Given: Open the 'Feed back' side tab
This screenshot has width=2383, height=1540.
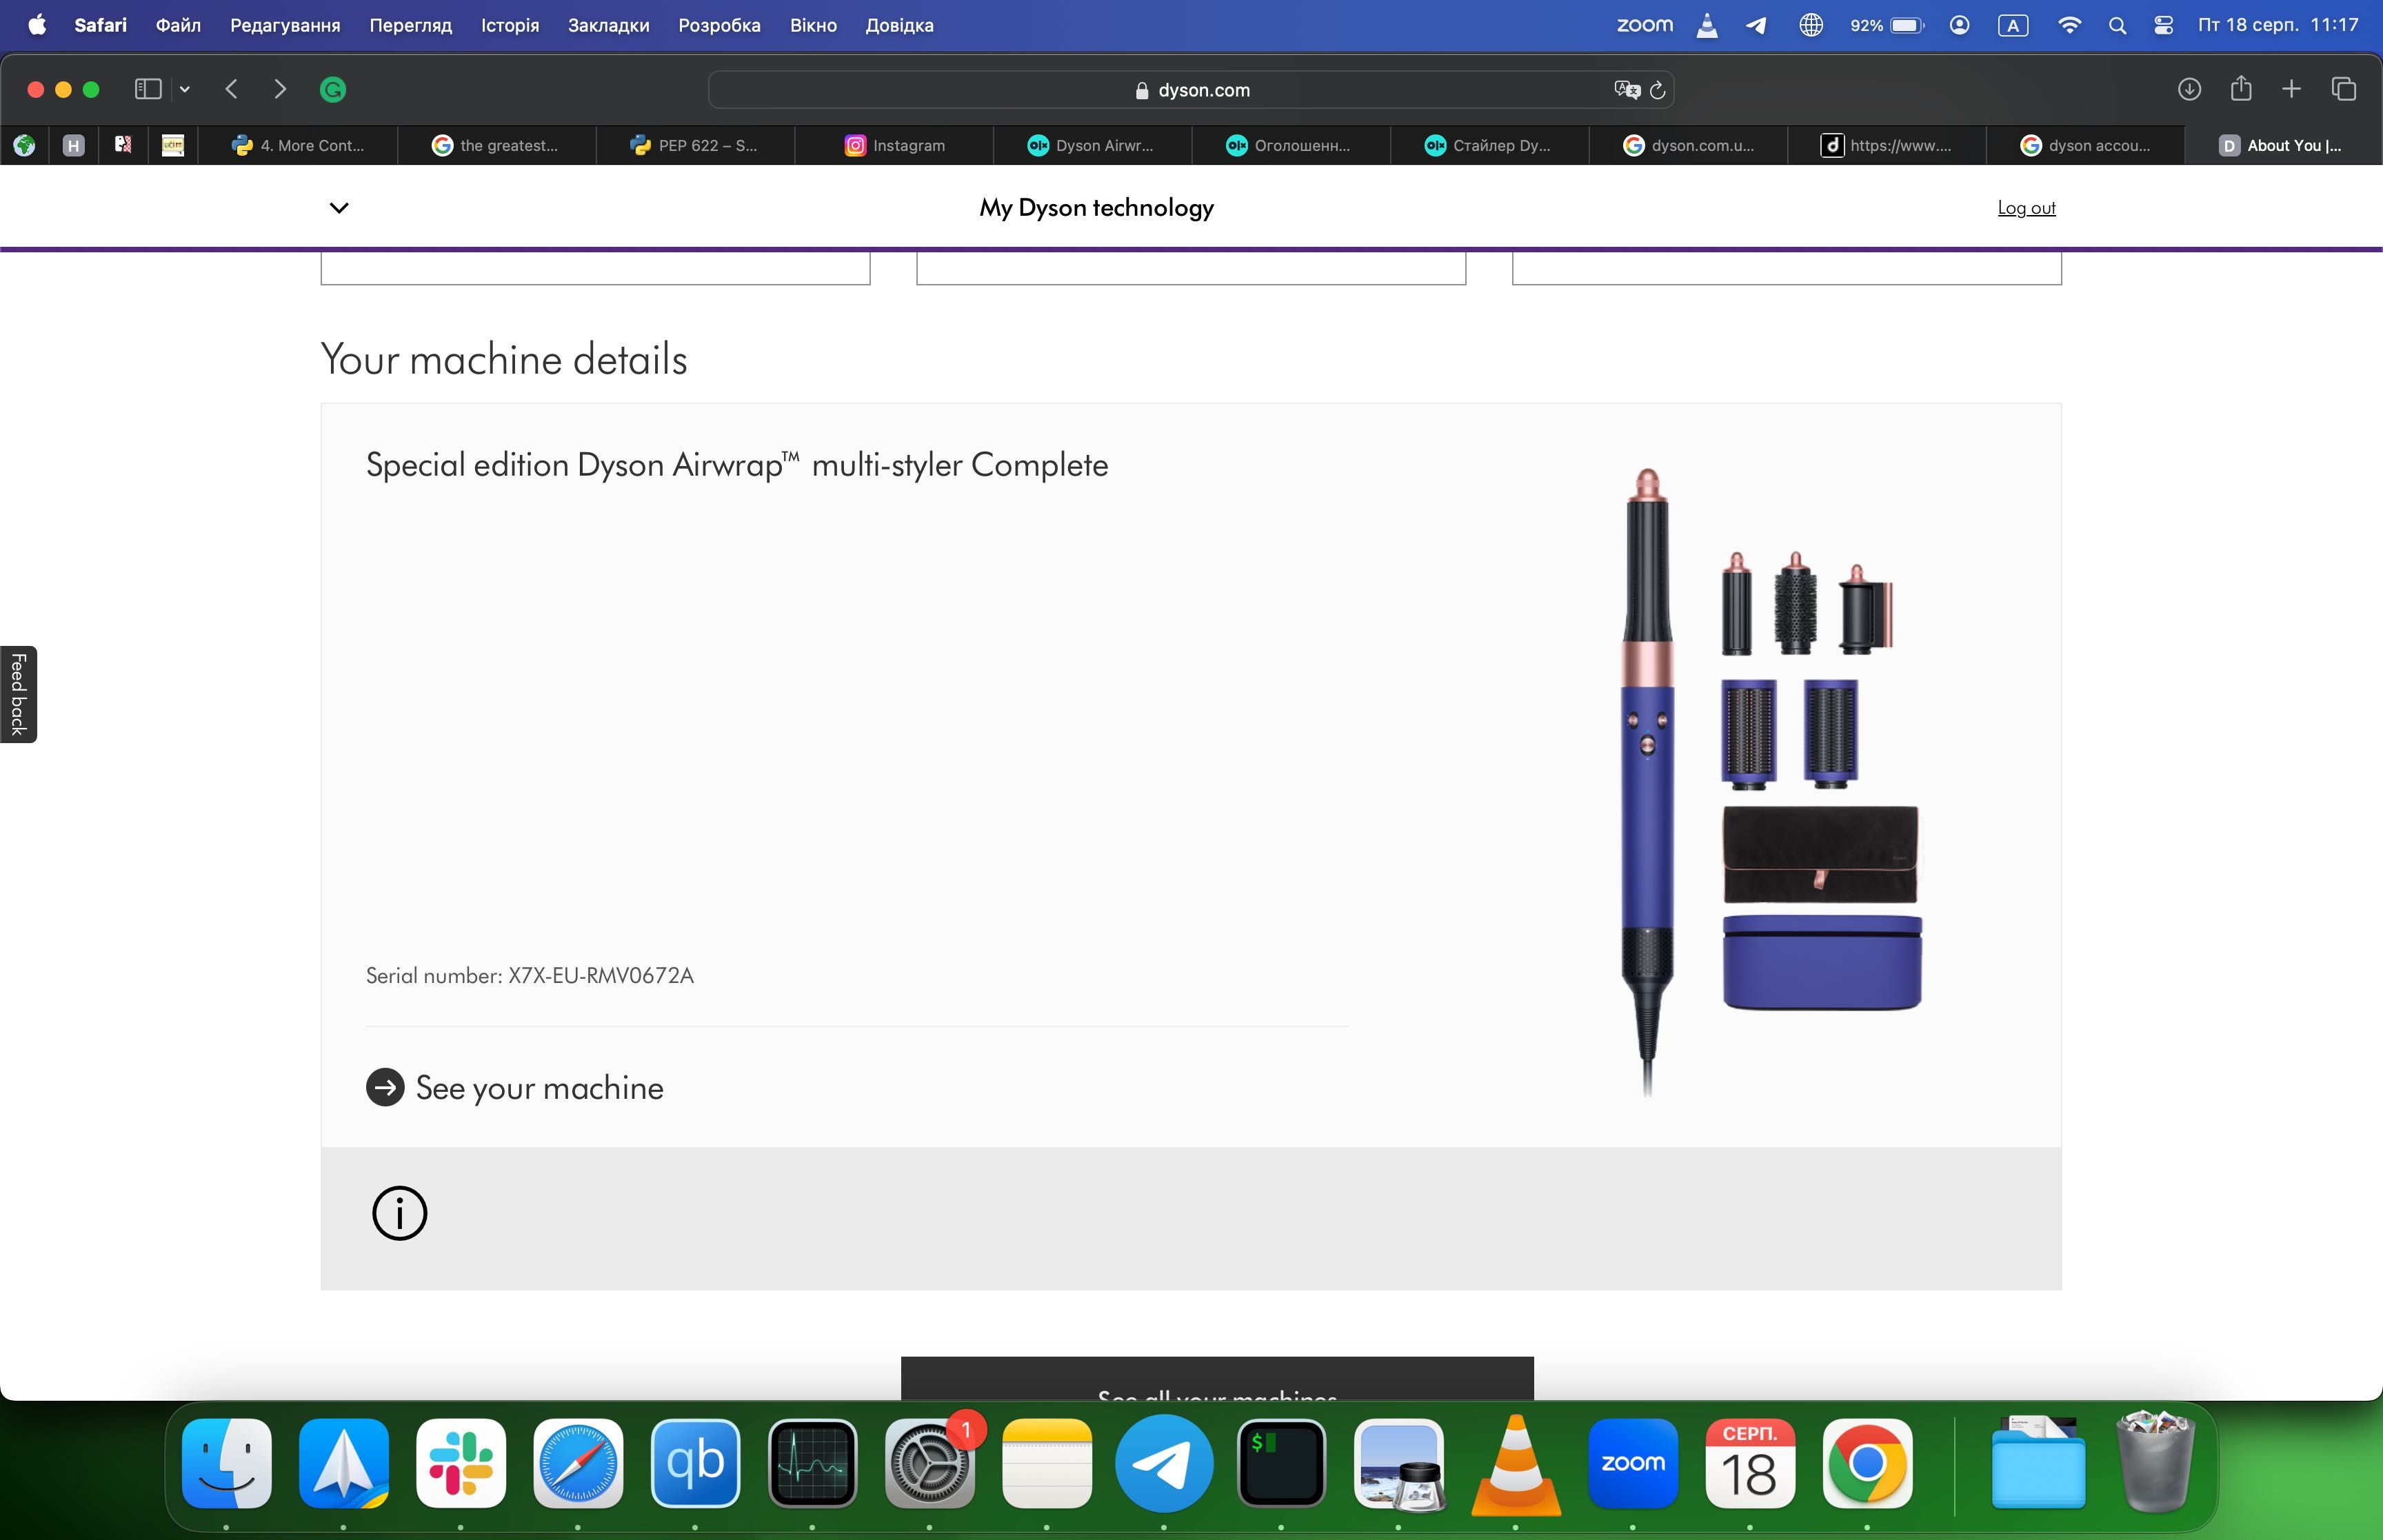Looking at the screenshot, I should tap(18, 694).
